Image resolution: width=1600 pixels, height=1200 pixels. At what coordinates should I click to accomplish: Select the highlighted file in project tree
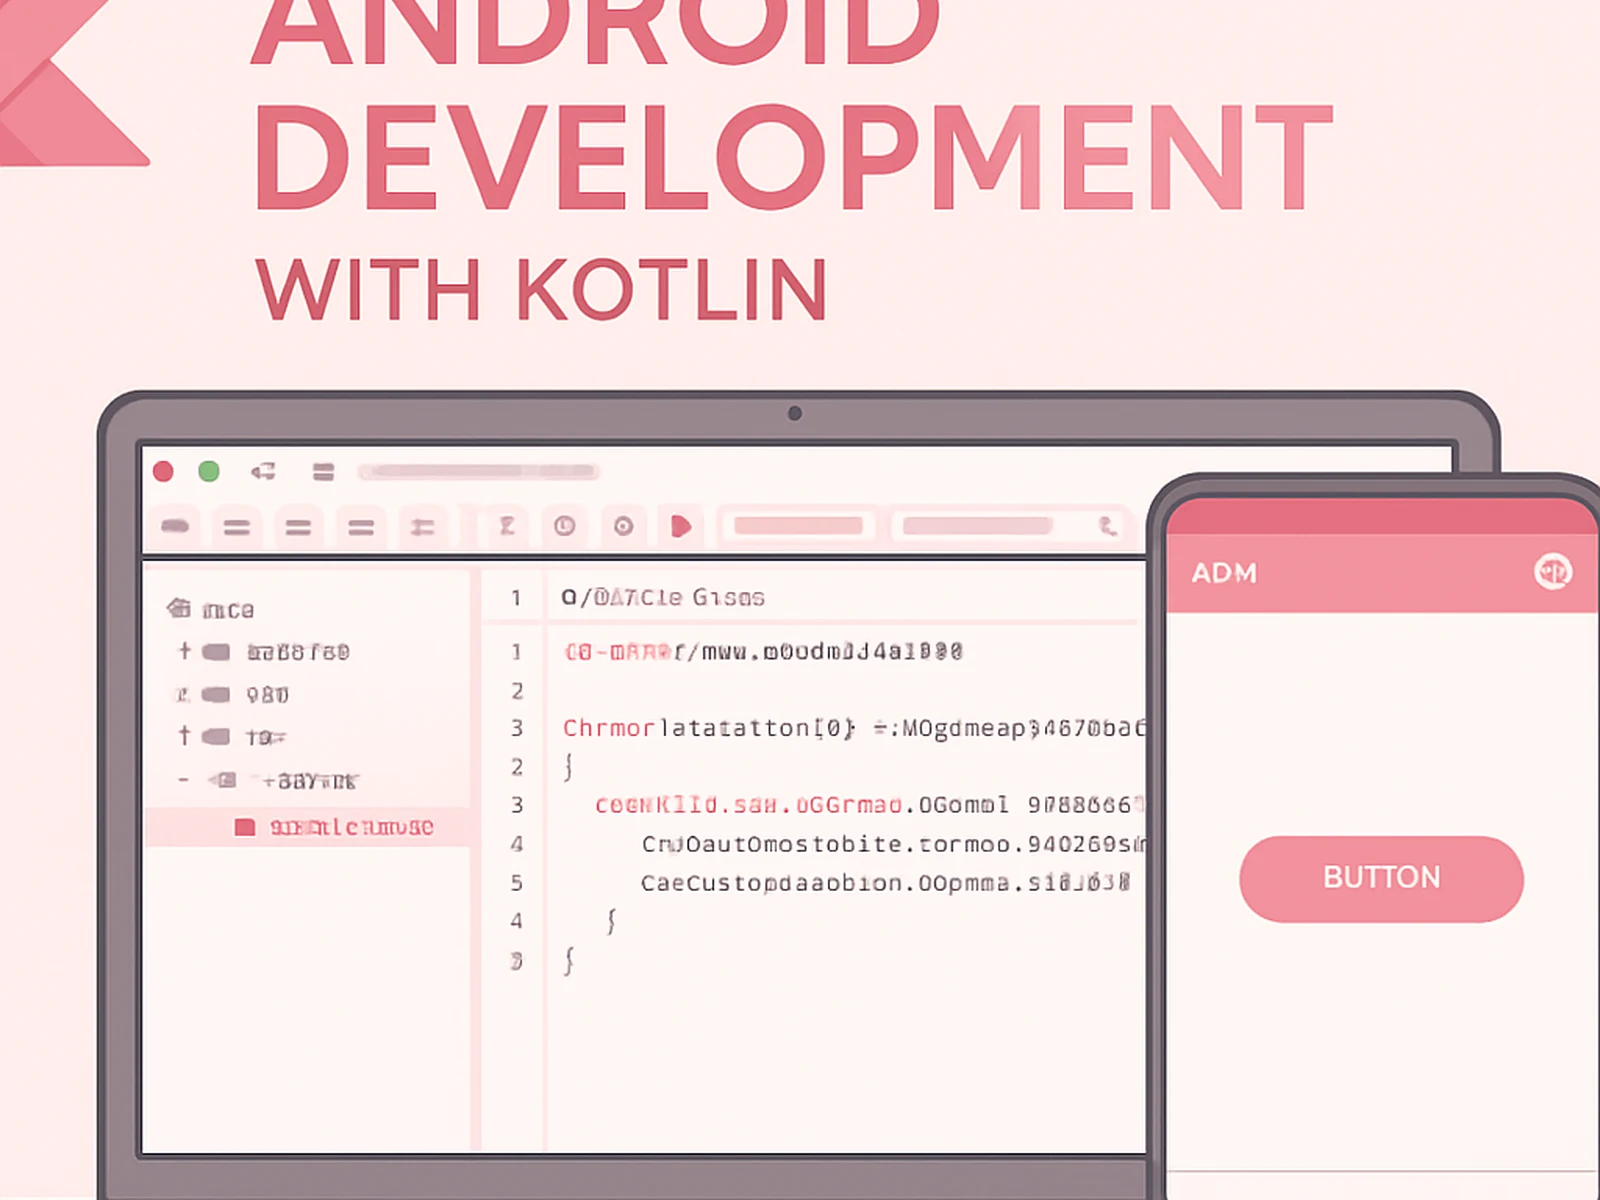pos(308,828)
